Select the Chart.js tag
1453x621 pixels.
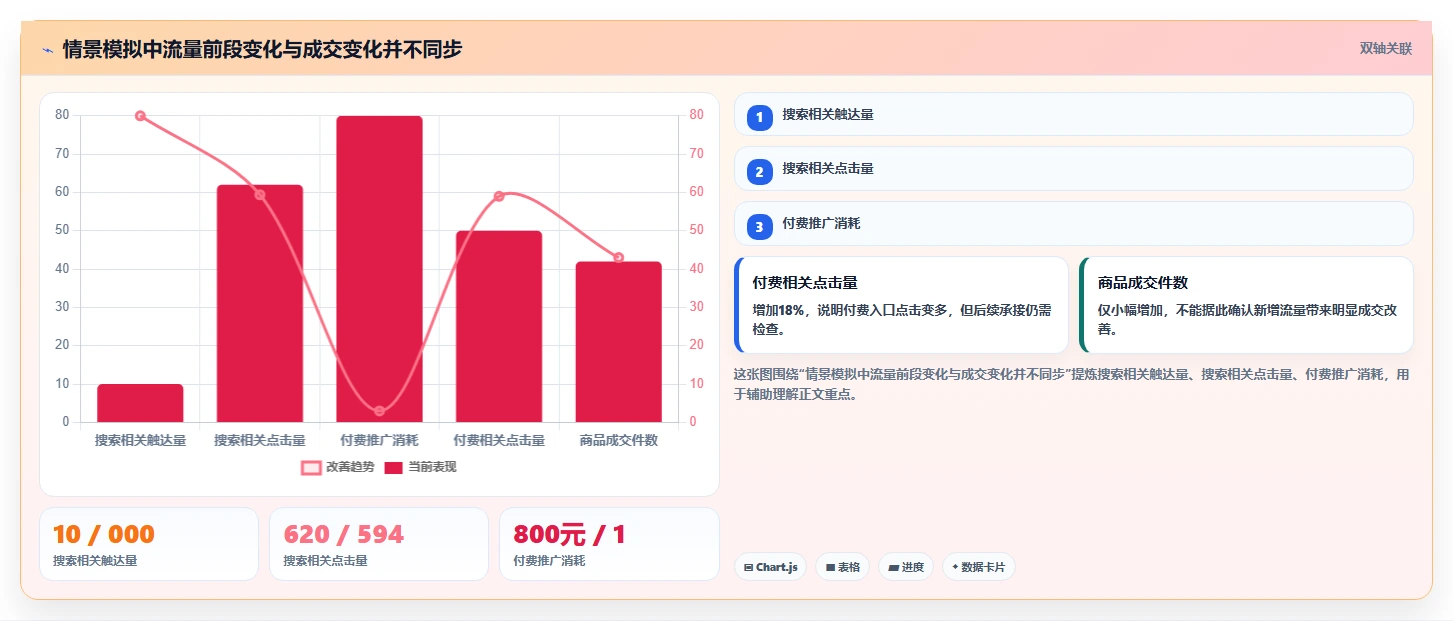point(770,567)
